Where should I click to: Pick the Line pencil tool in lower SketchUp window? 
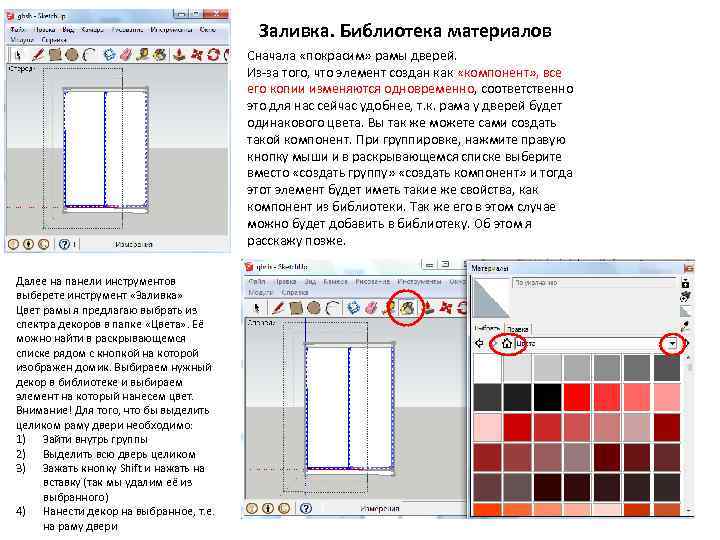click(x=277, y=307)
